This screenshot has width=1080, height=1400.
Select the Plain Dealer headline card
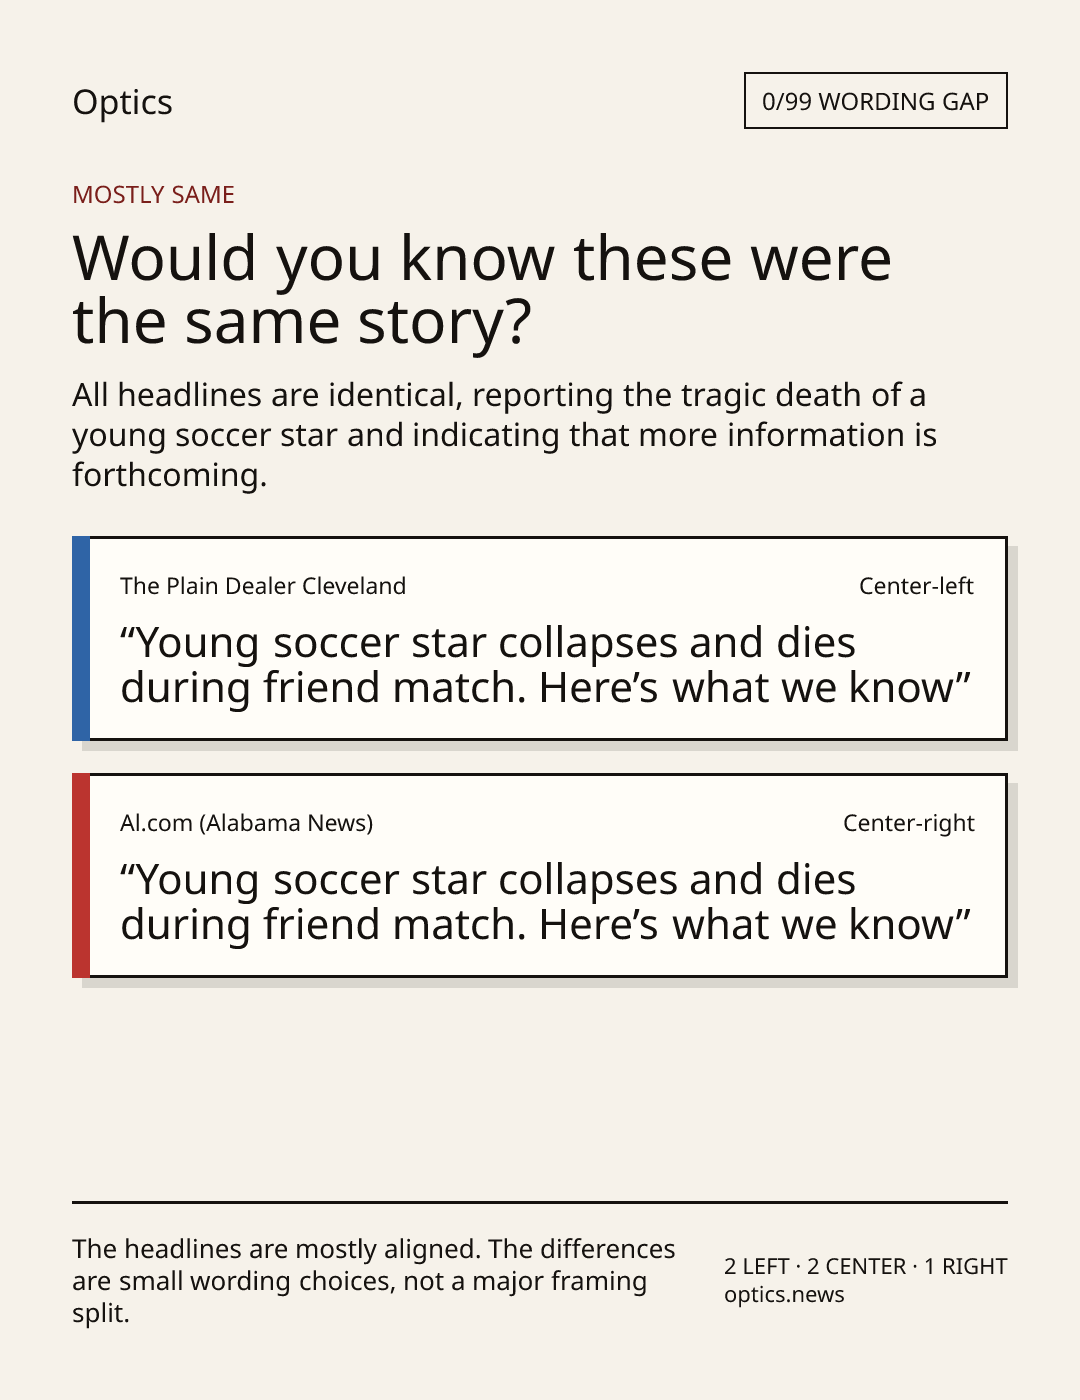540,639
